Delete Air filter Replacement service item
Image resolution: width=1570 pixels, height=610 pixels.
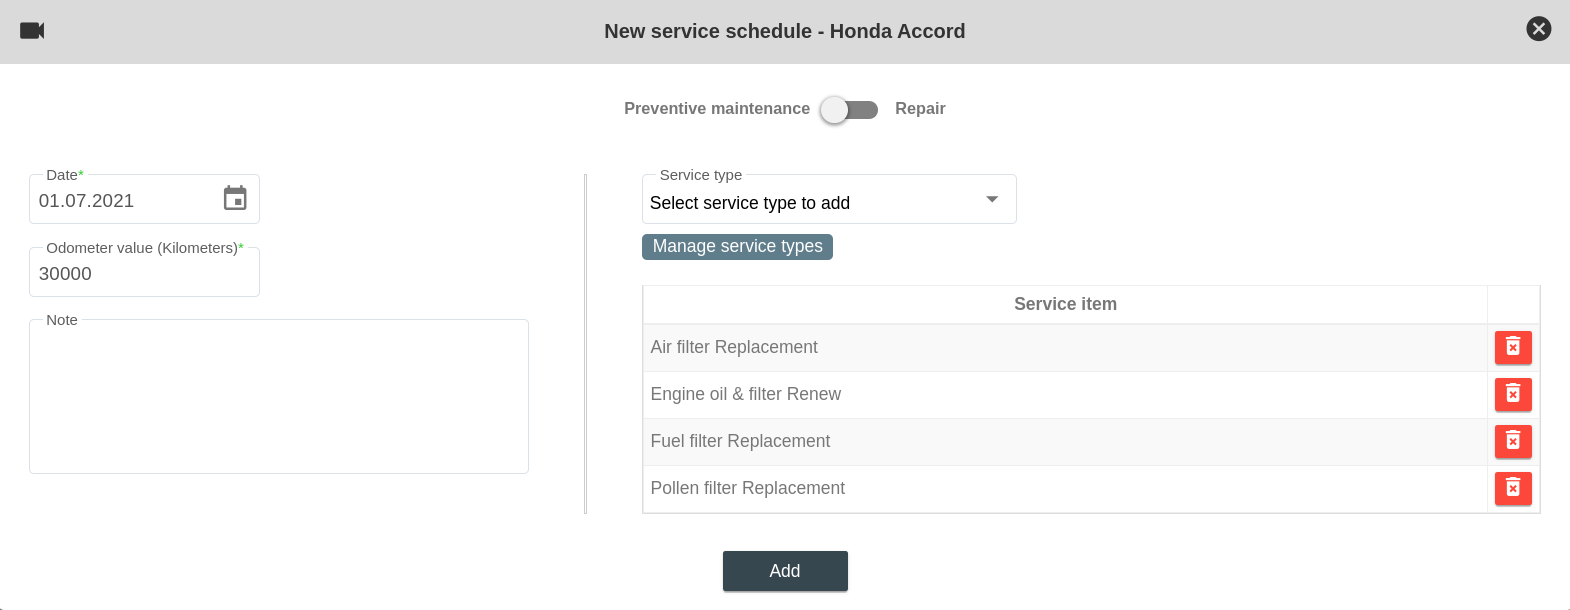click(1512, 347)
